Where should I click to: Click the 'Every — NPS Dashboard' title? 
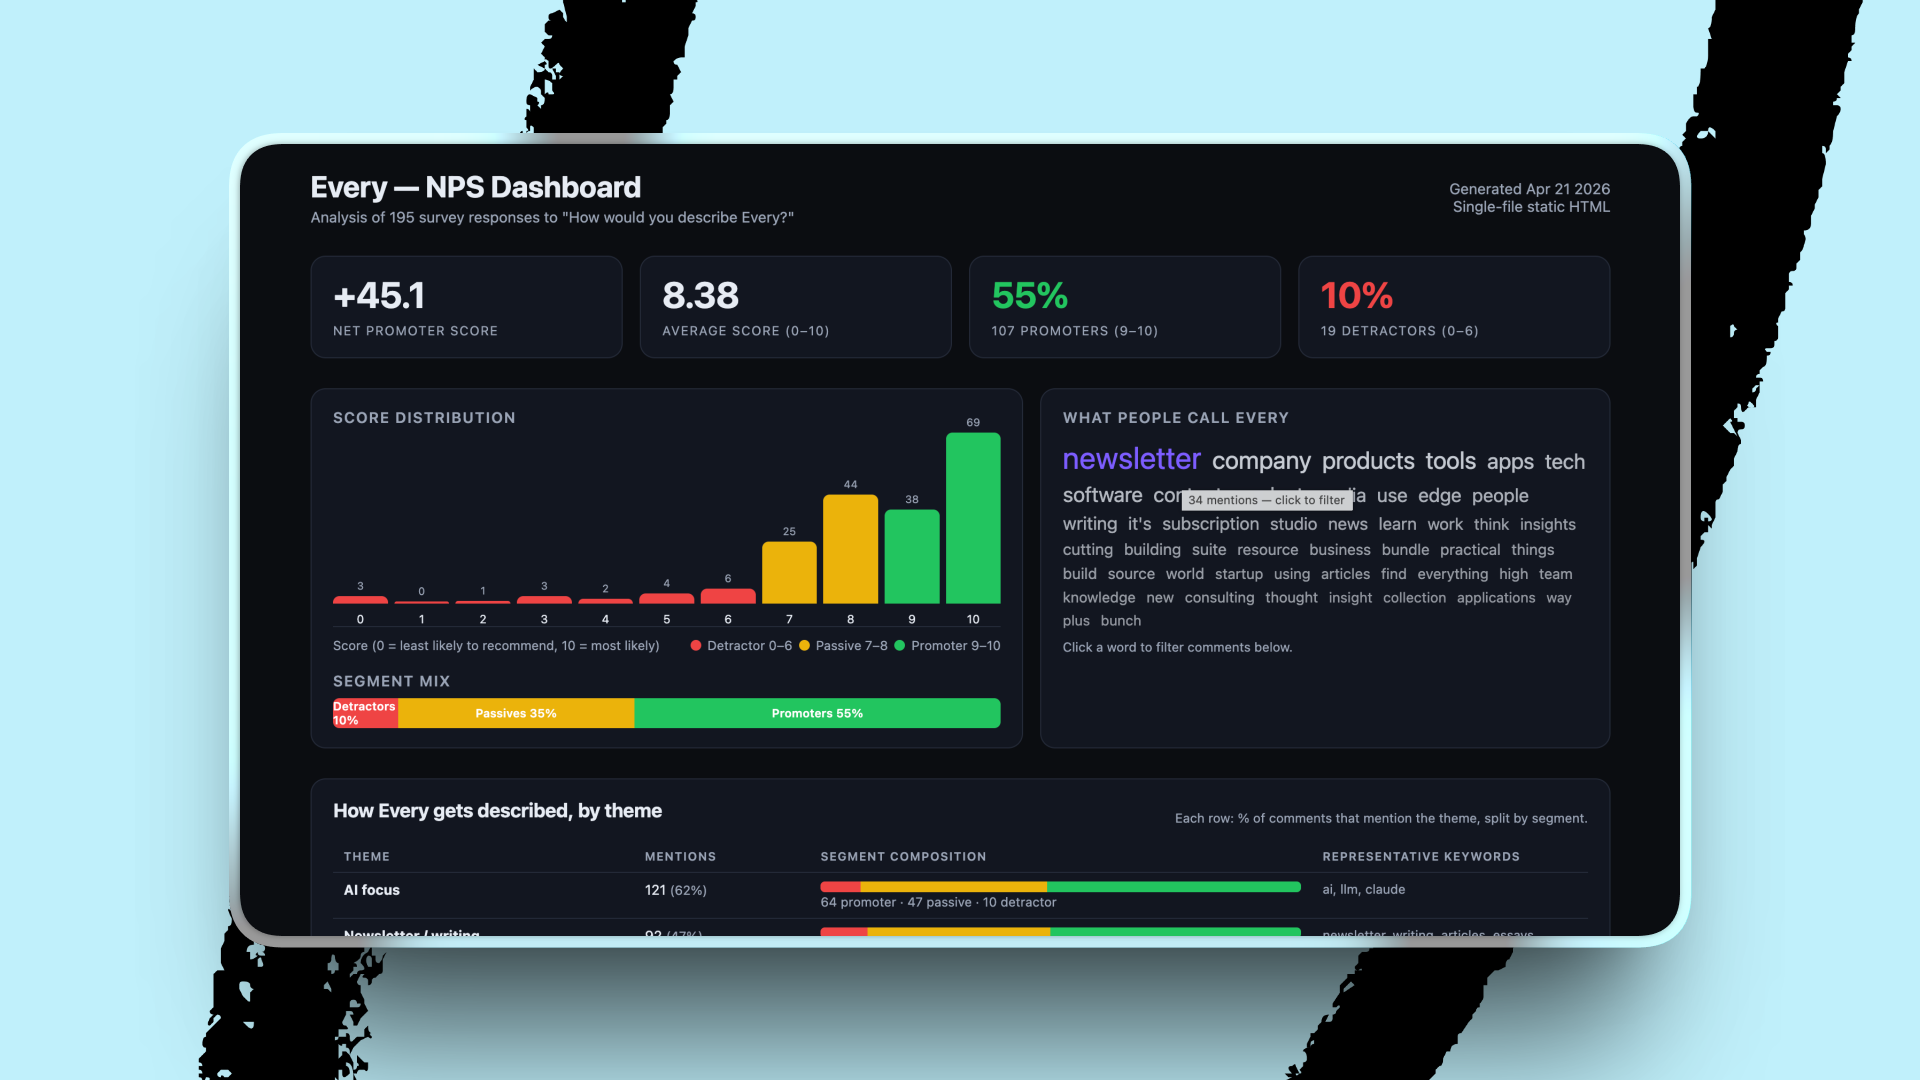click(476, 187)
